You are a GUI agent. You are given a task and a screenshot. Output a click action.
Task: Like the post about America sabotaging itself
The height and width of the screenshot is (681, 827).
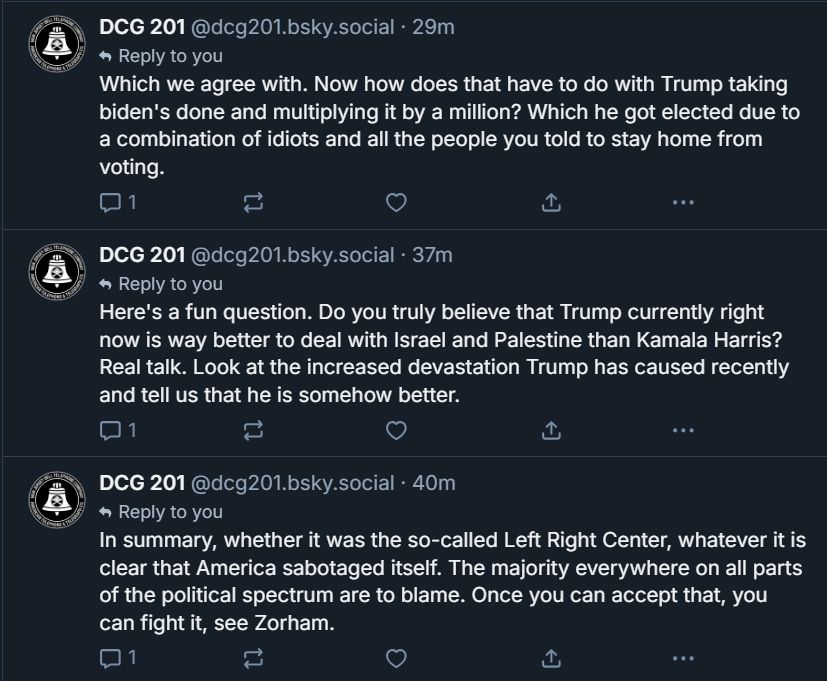tap(396, 658)
